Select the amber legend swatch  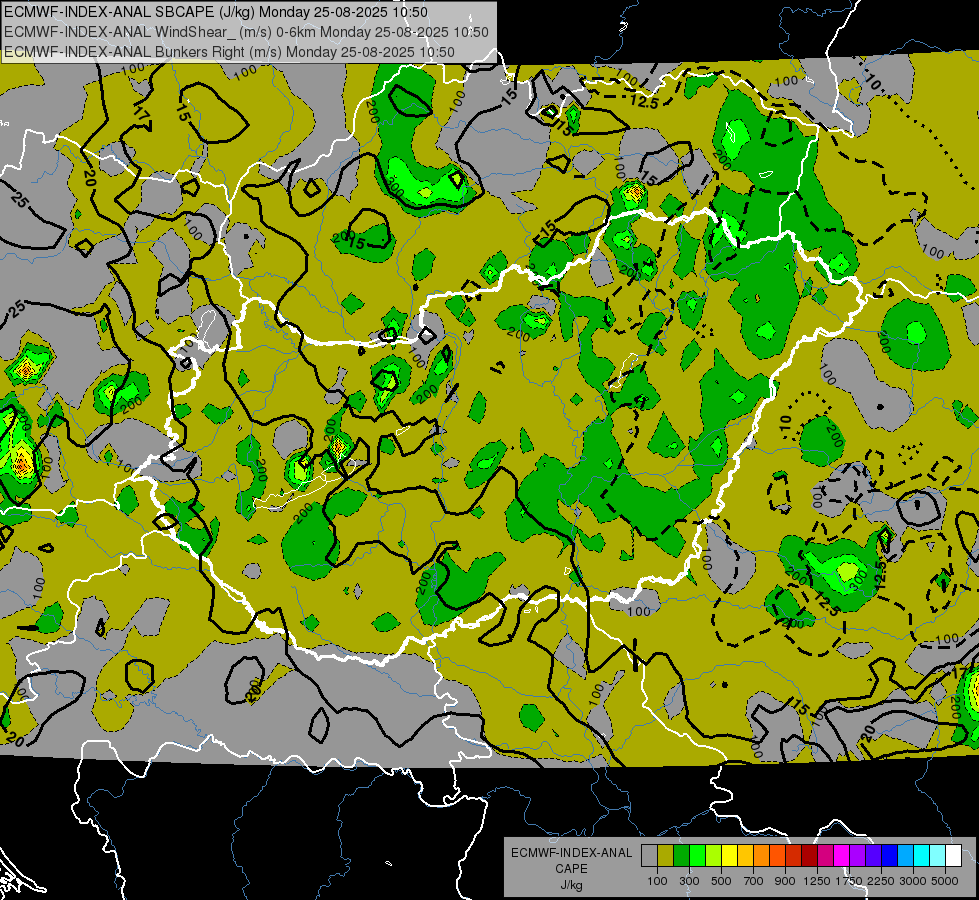point(745,856)
